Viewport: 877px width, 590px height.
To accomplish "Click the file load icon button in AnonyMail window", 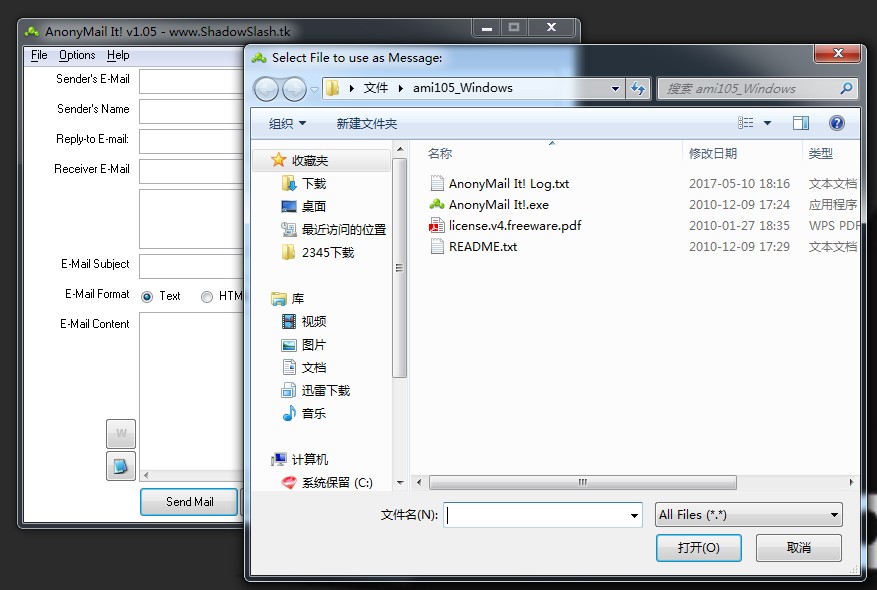I will (121, 466).
